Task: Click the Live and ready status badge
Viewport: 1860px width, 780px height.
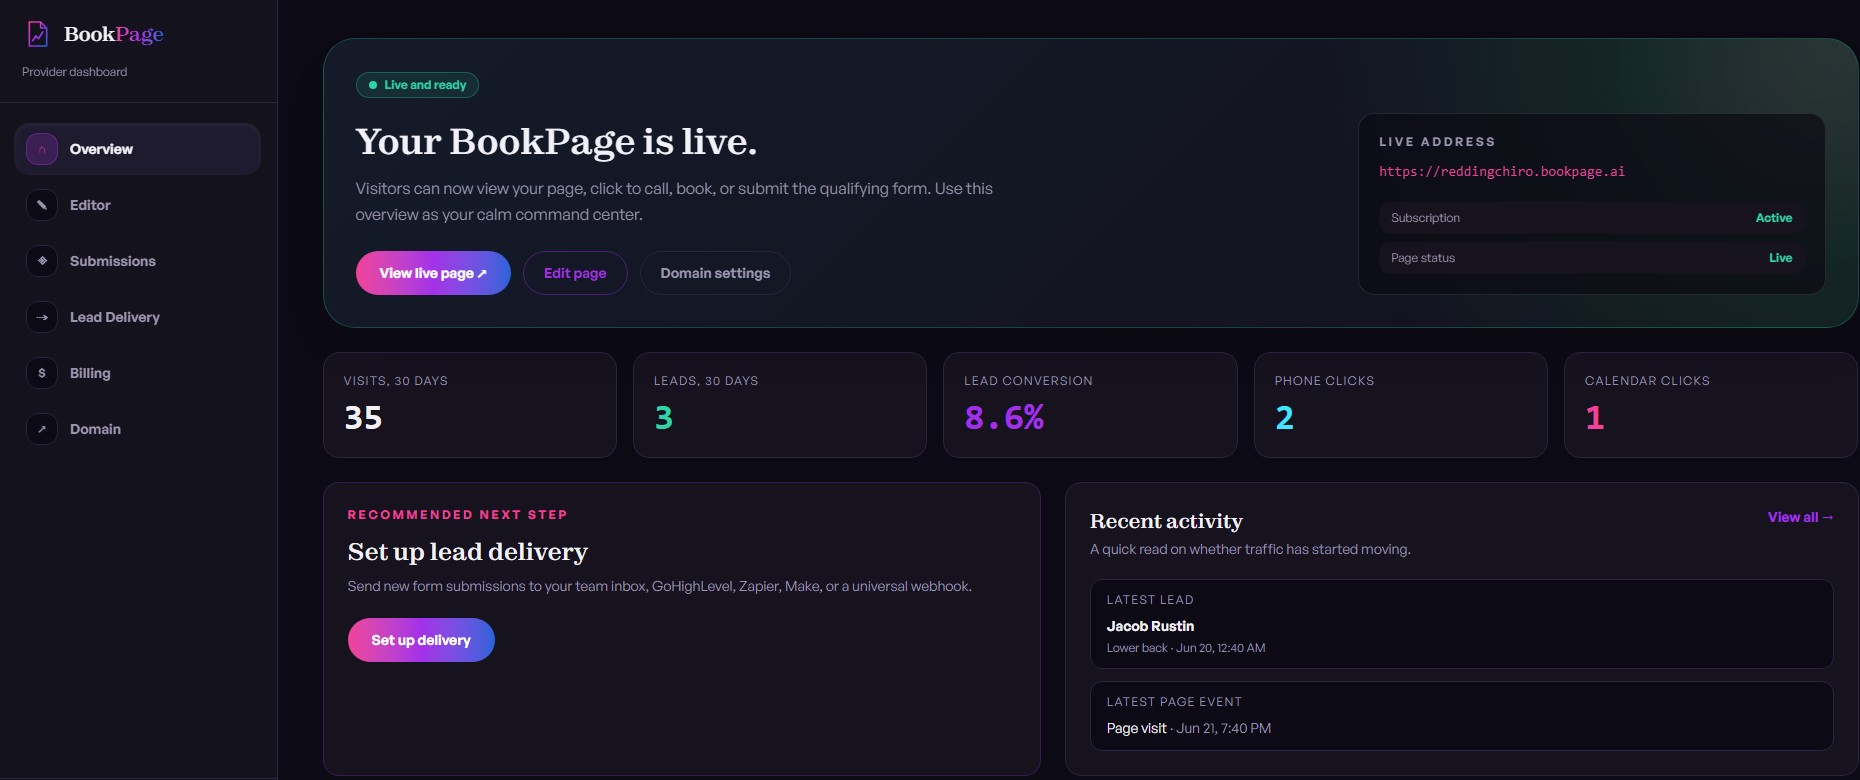Action: tap(417, 85)
